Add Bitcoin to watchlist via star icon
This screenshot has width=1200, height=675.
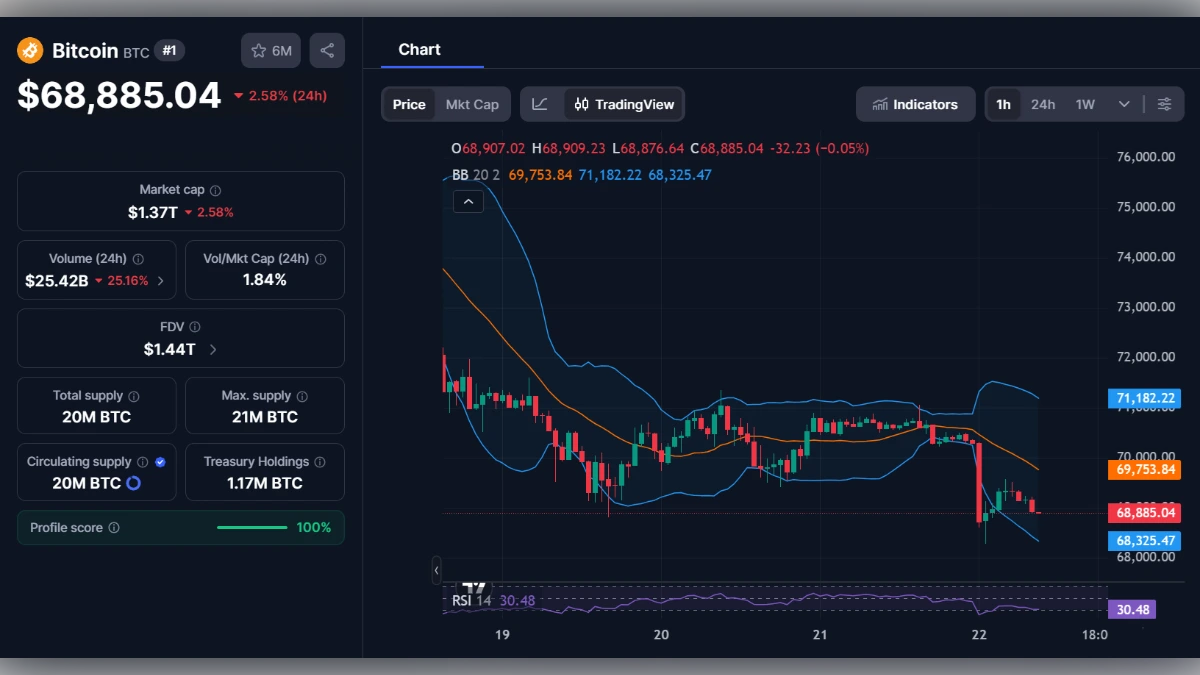(x=258, y=50)
